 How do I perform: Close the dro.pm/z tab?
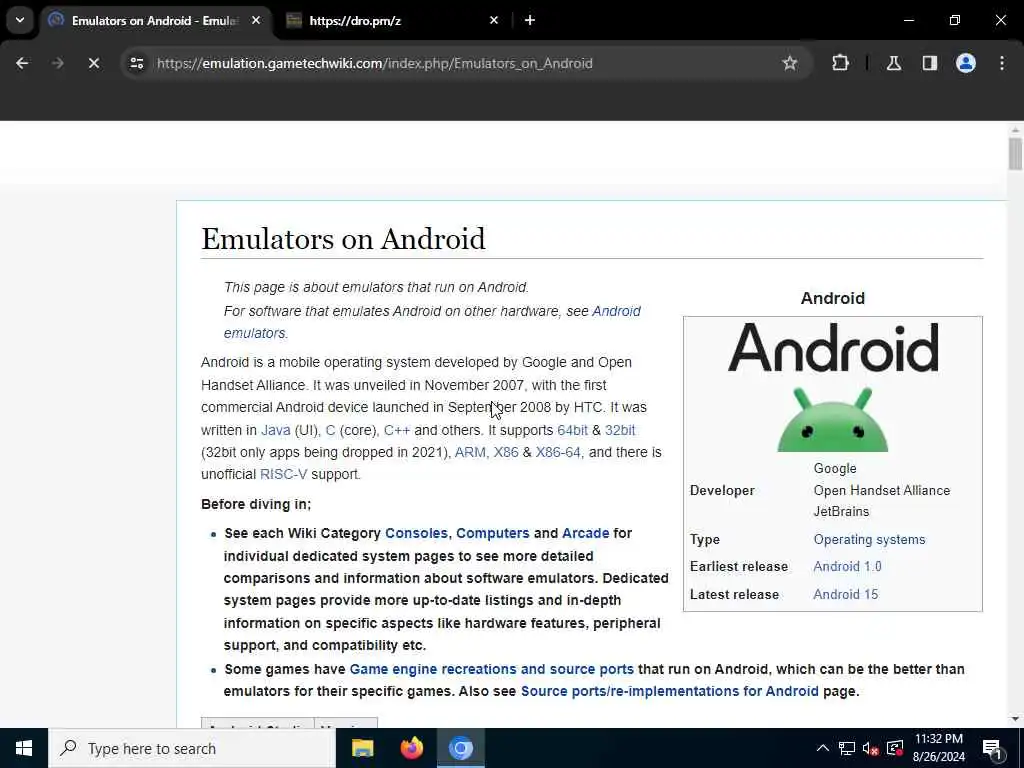494,20
